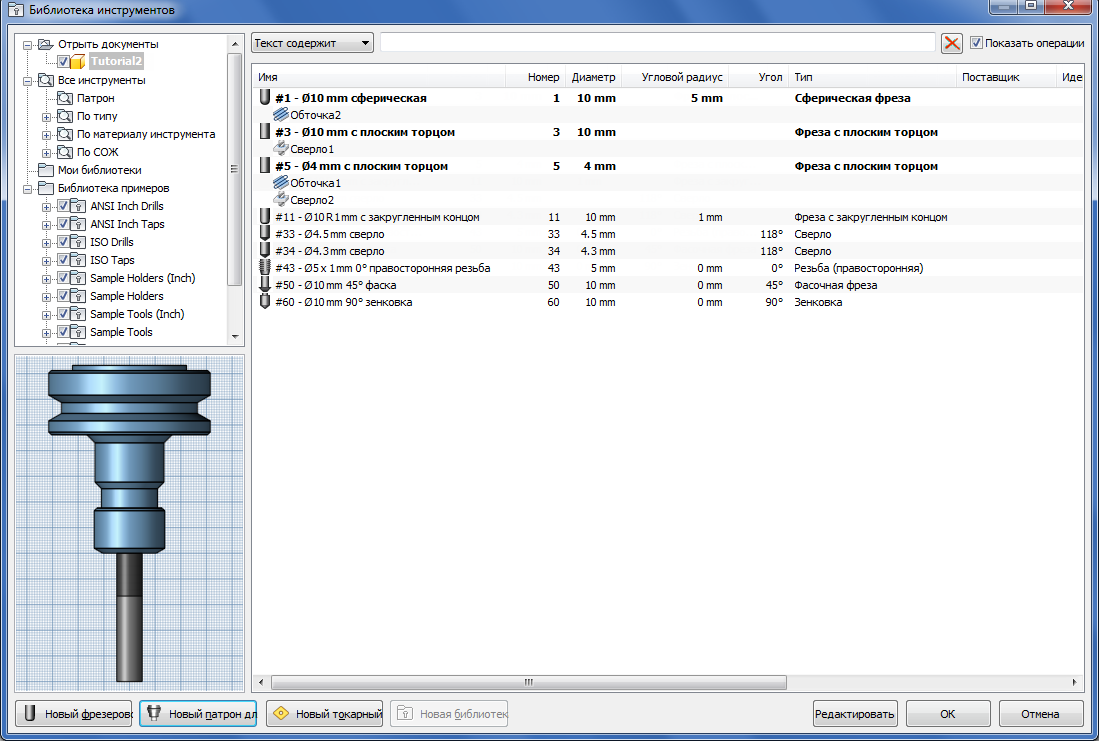The height and width of the screenshot is (741, 1099).
Task: Click the tool list scroll right arrow
Action: coord(1074,682)
